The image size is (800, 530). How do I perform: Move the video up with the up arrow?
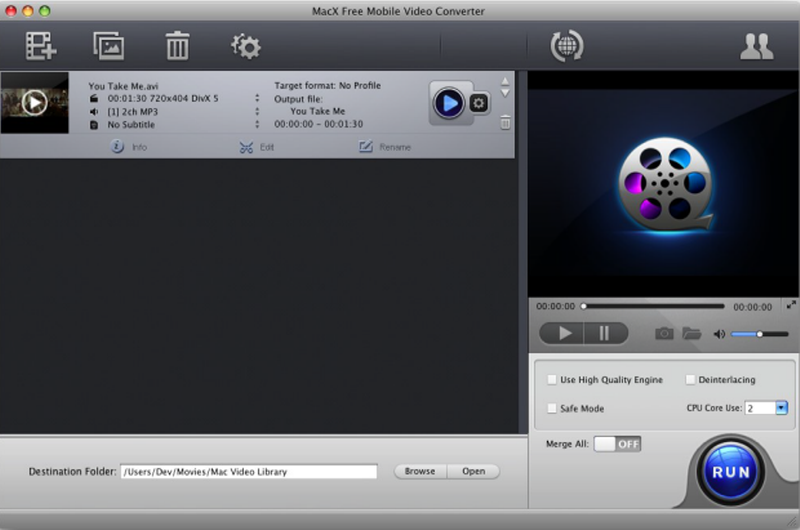tap(505, 82)
